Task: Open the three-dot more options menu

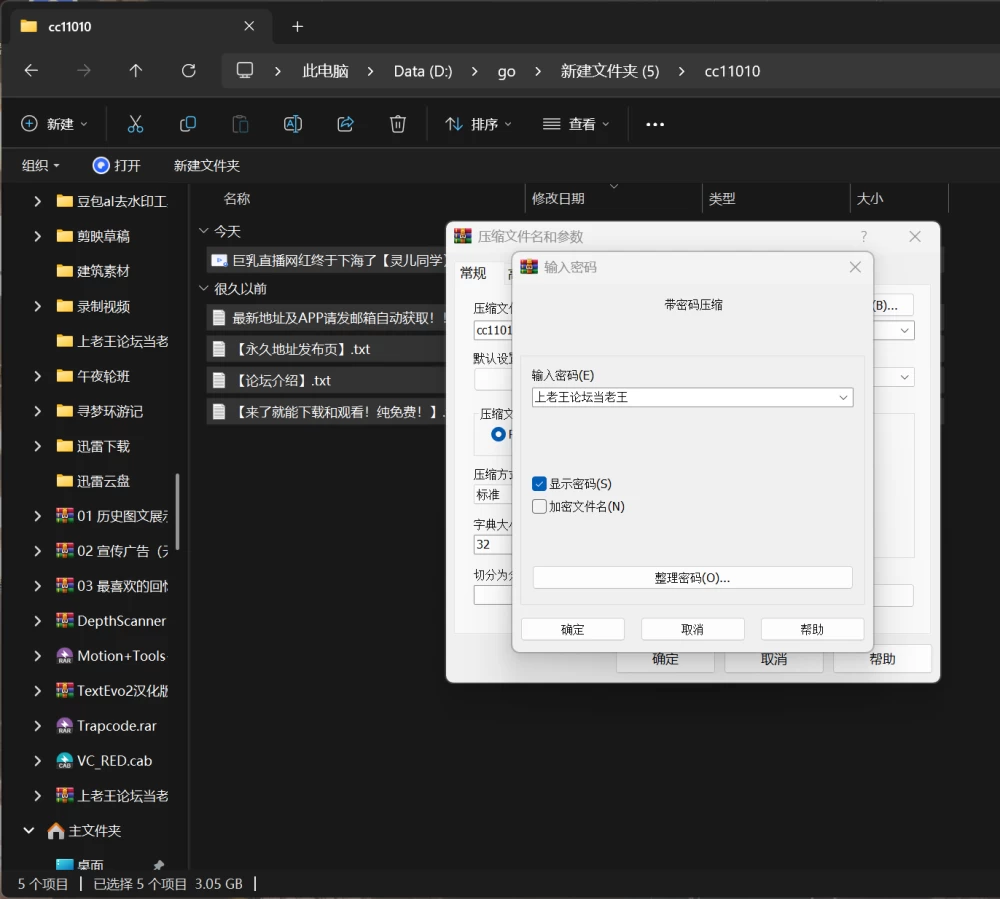Action: [655, 124]
